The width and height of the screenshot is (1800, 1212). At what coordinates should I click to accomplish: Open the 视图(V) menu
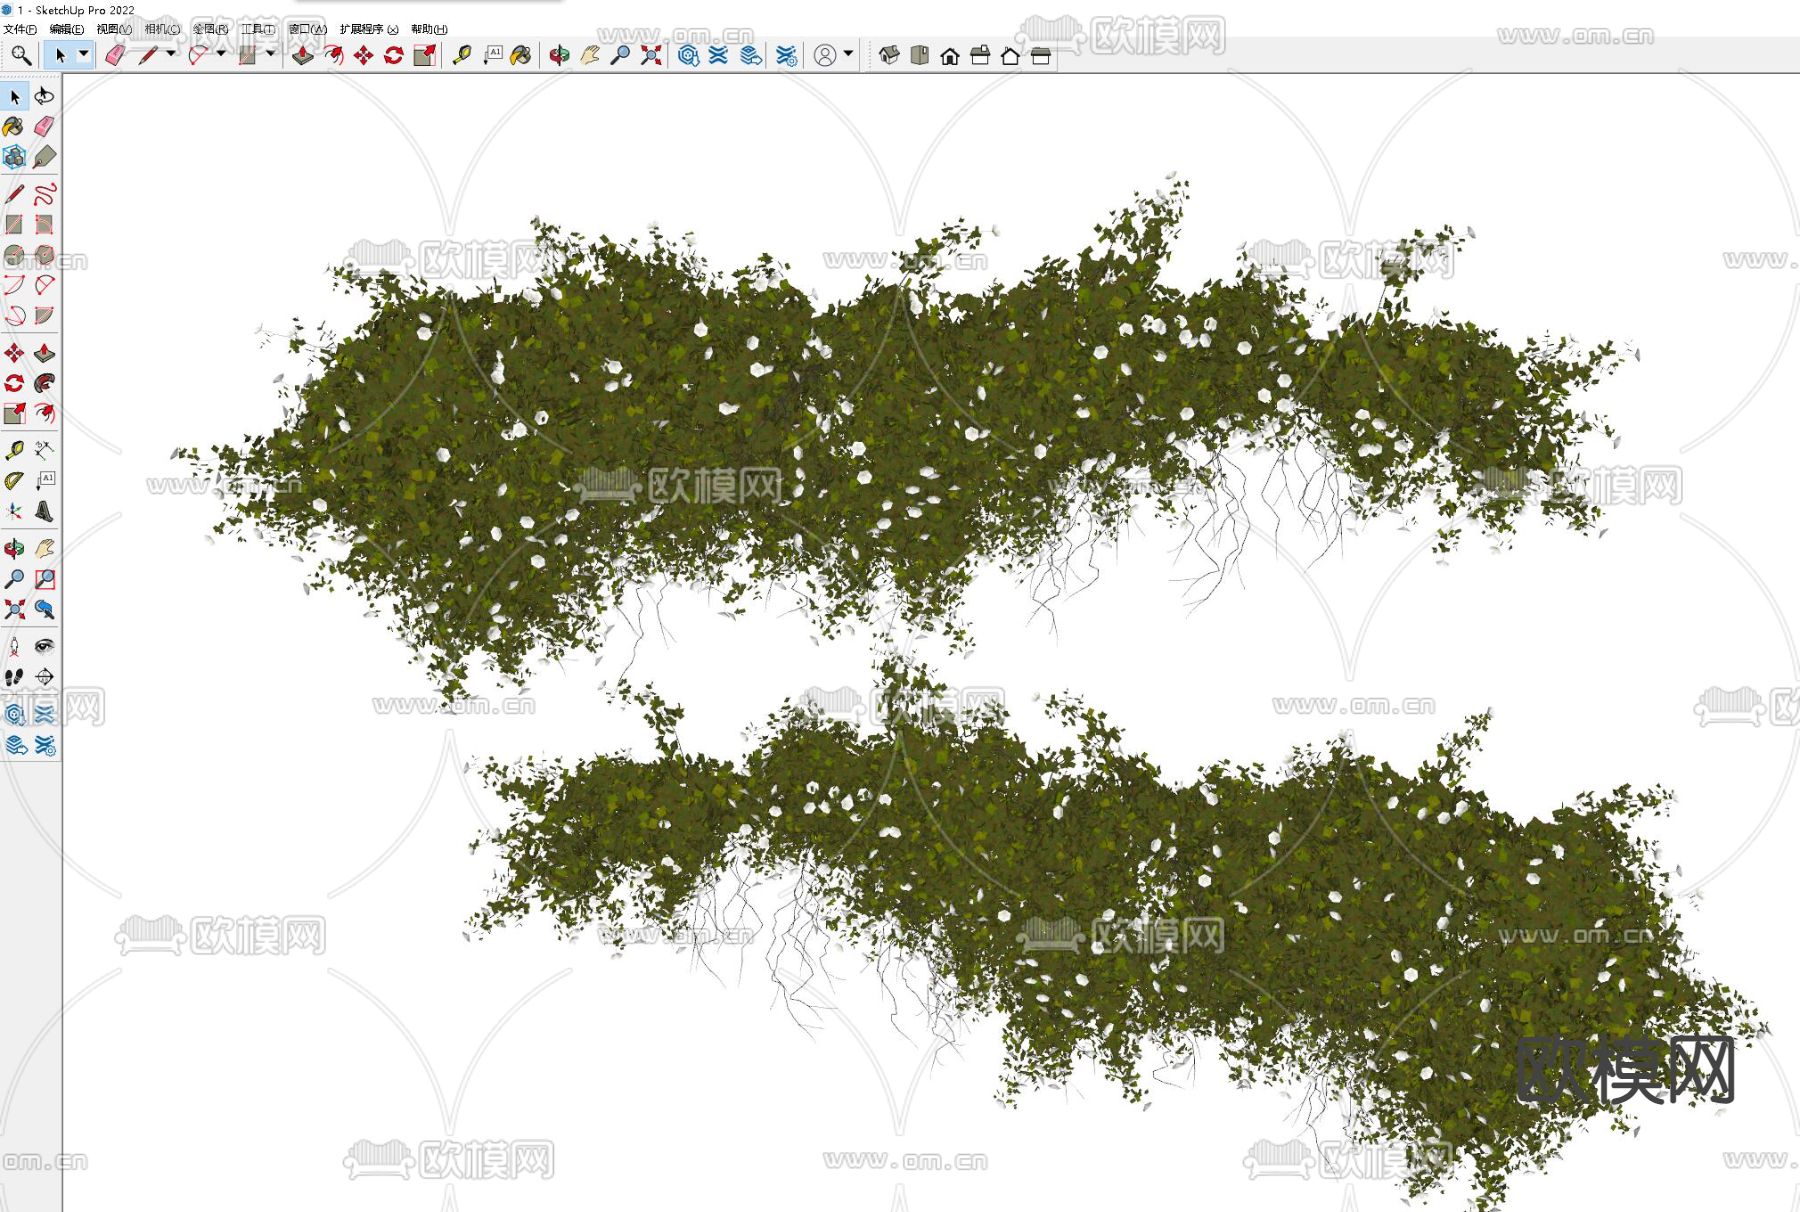(x=114, y=29)
